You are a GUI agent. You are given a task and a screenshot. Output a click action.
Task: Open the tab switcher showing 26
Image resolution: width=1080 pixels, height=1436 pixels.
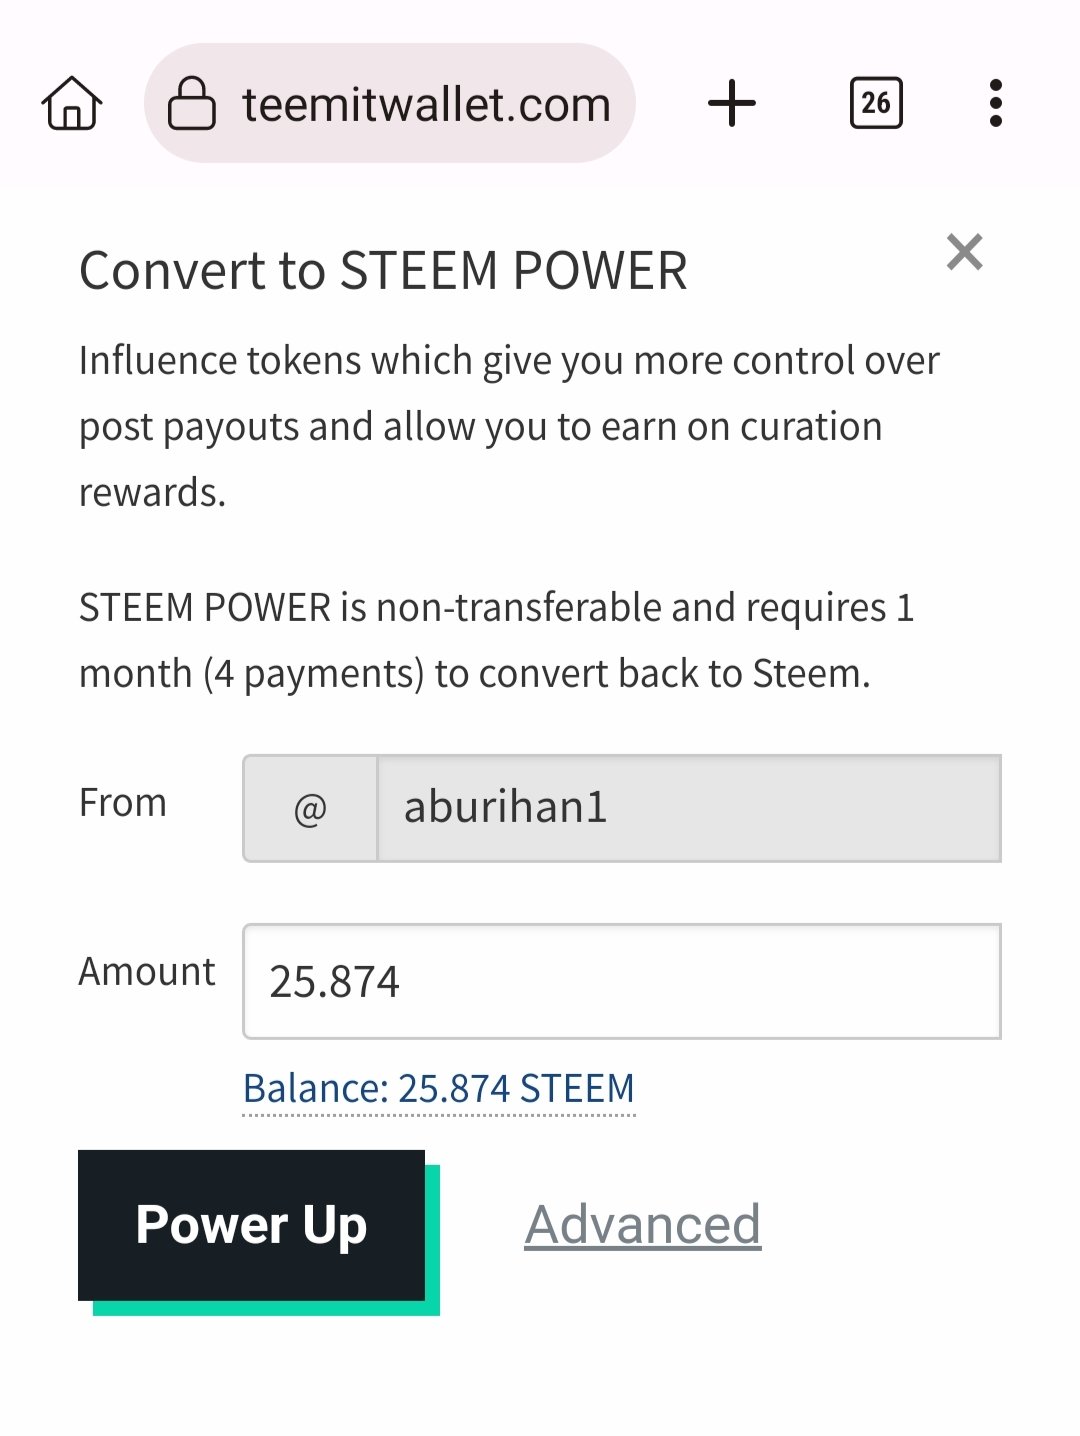pos(876,103)
